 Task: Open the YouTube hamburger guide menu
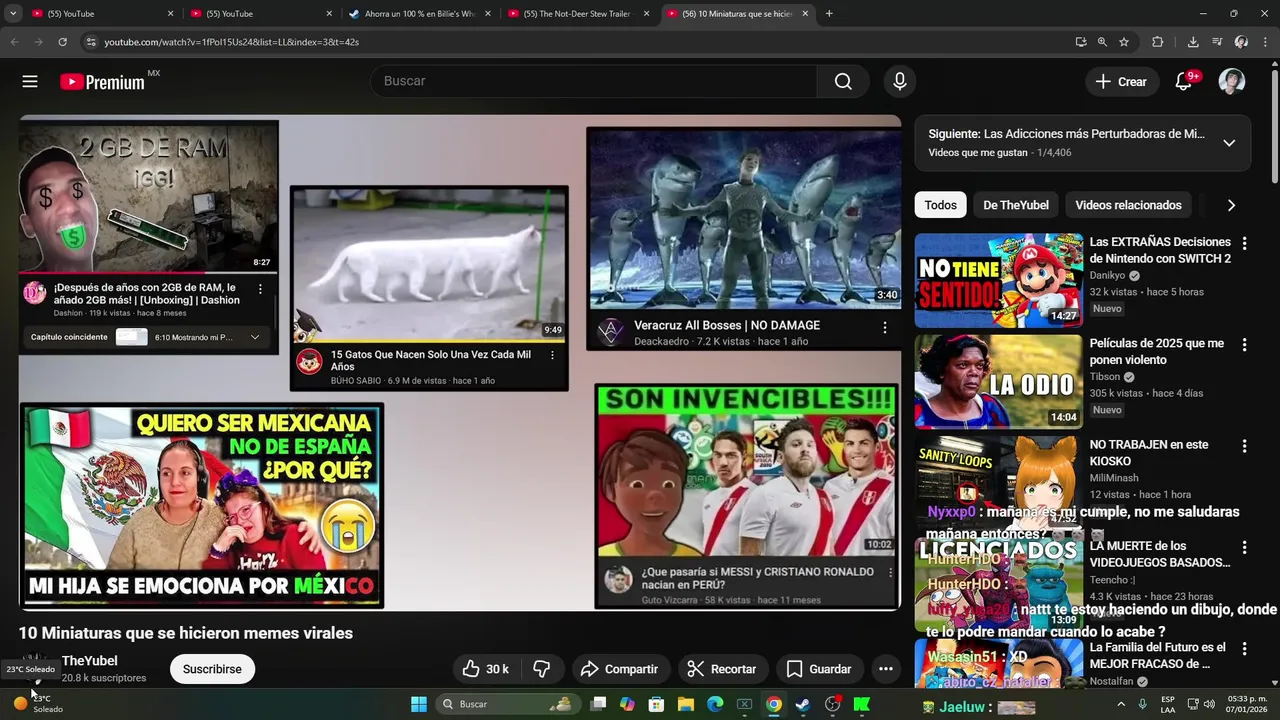point(30,82)
